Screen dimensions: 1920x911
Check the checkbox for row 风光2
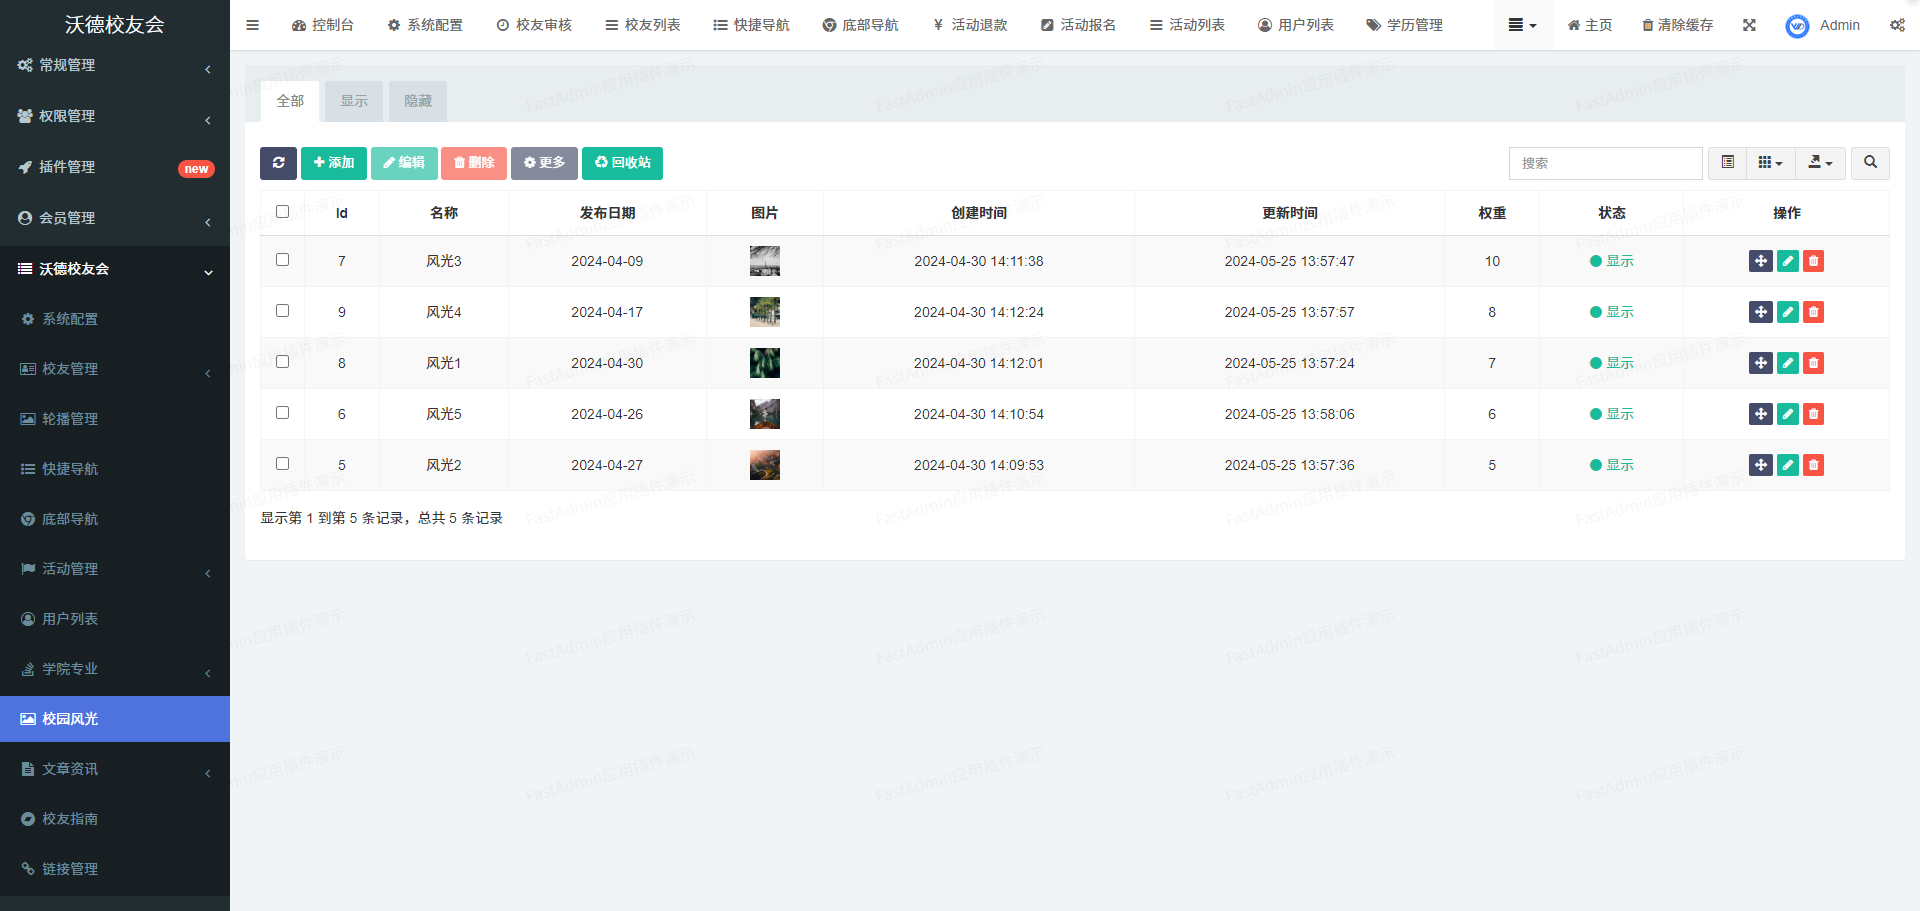click(x=282, y=464)
